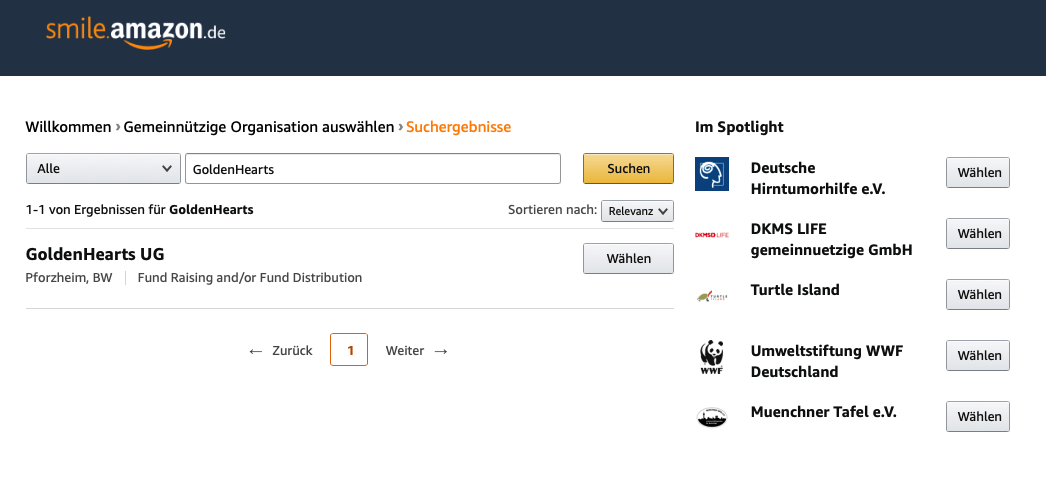1046x486 pixels.
Task: Click the WWF panda logo
Action: pyautogui.click(x=712, y=357)
